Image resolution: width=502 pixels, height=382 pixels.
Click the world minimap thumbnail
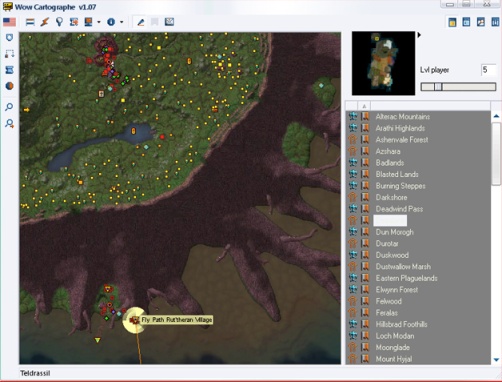pos(383,63)
